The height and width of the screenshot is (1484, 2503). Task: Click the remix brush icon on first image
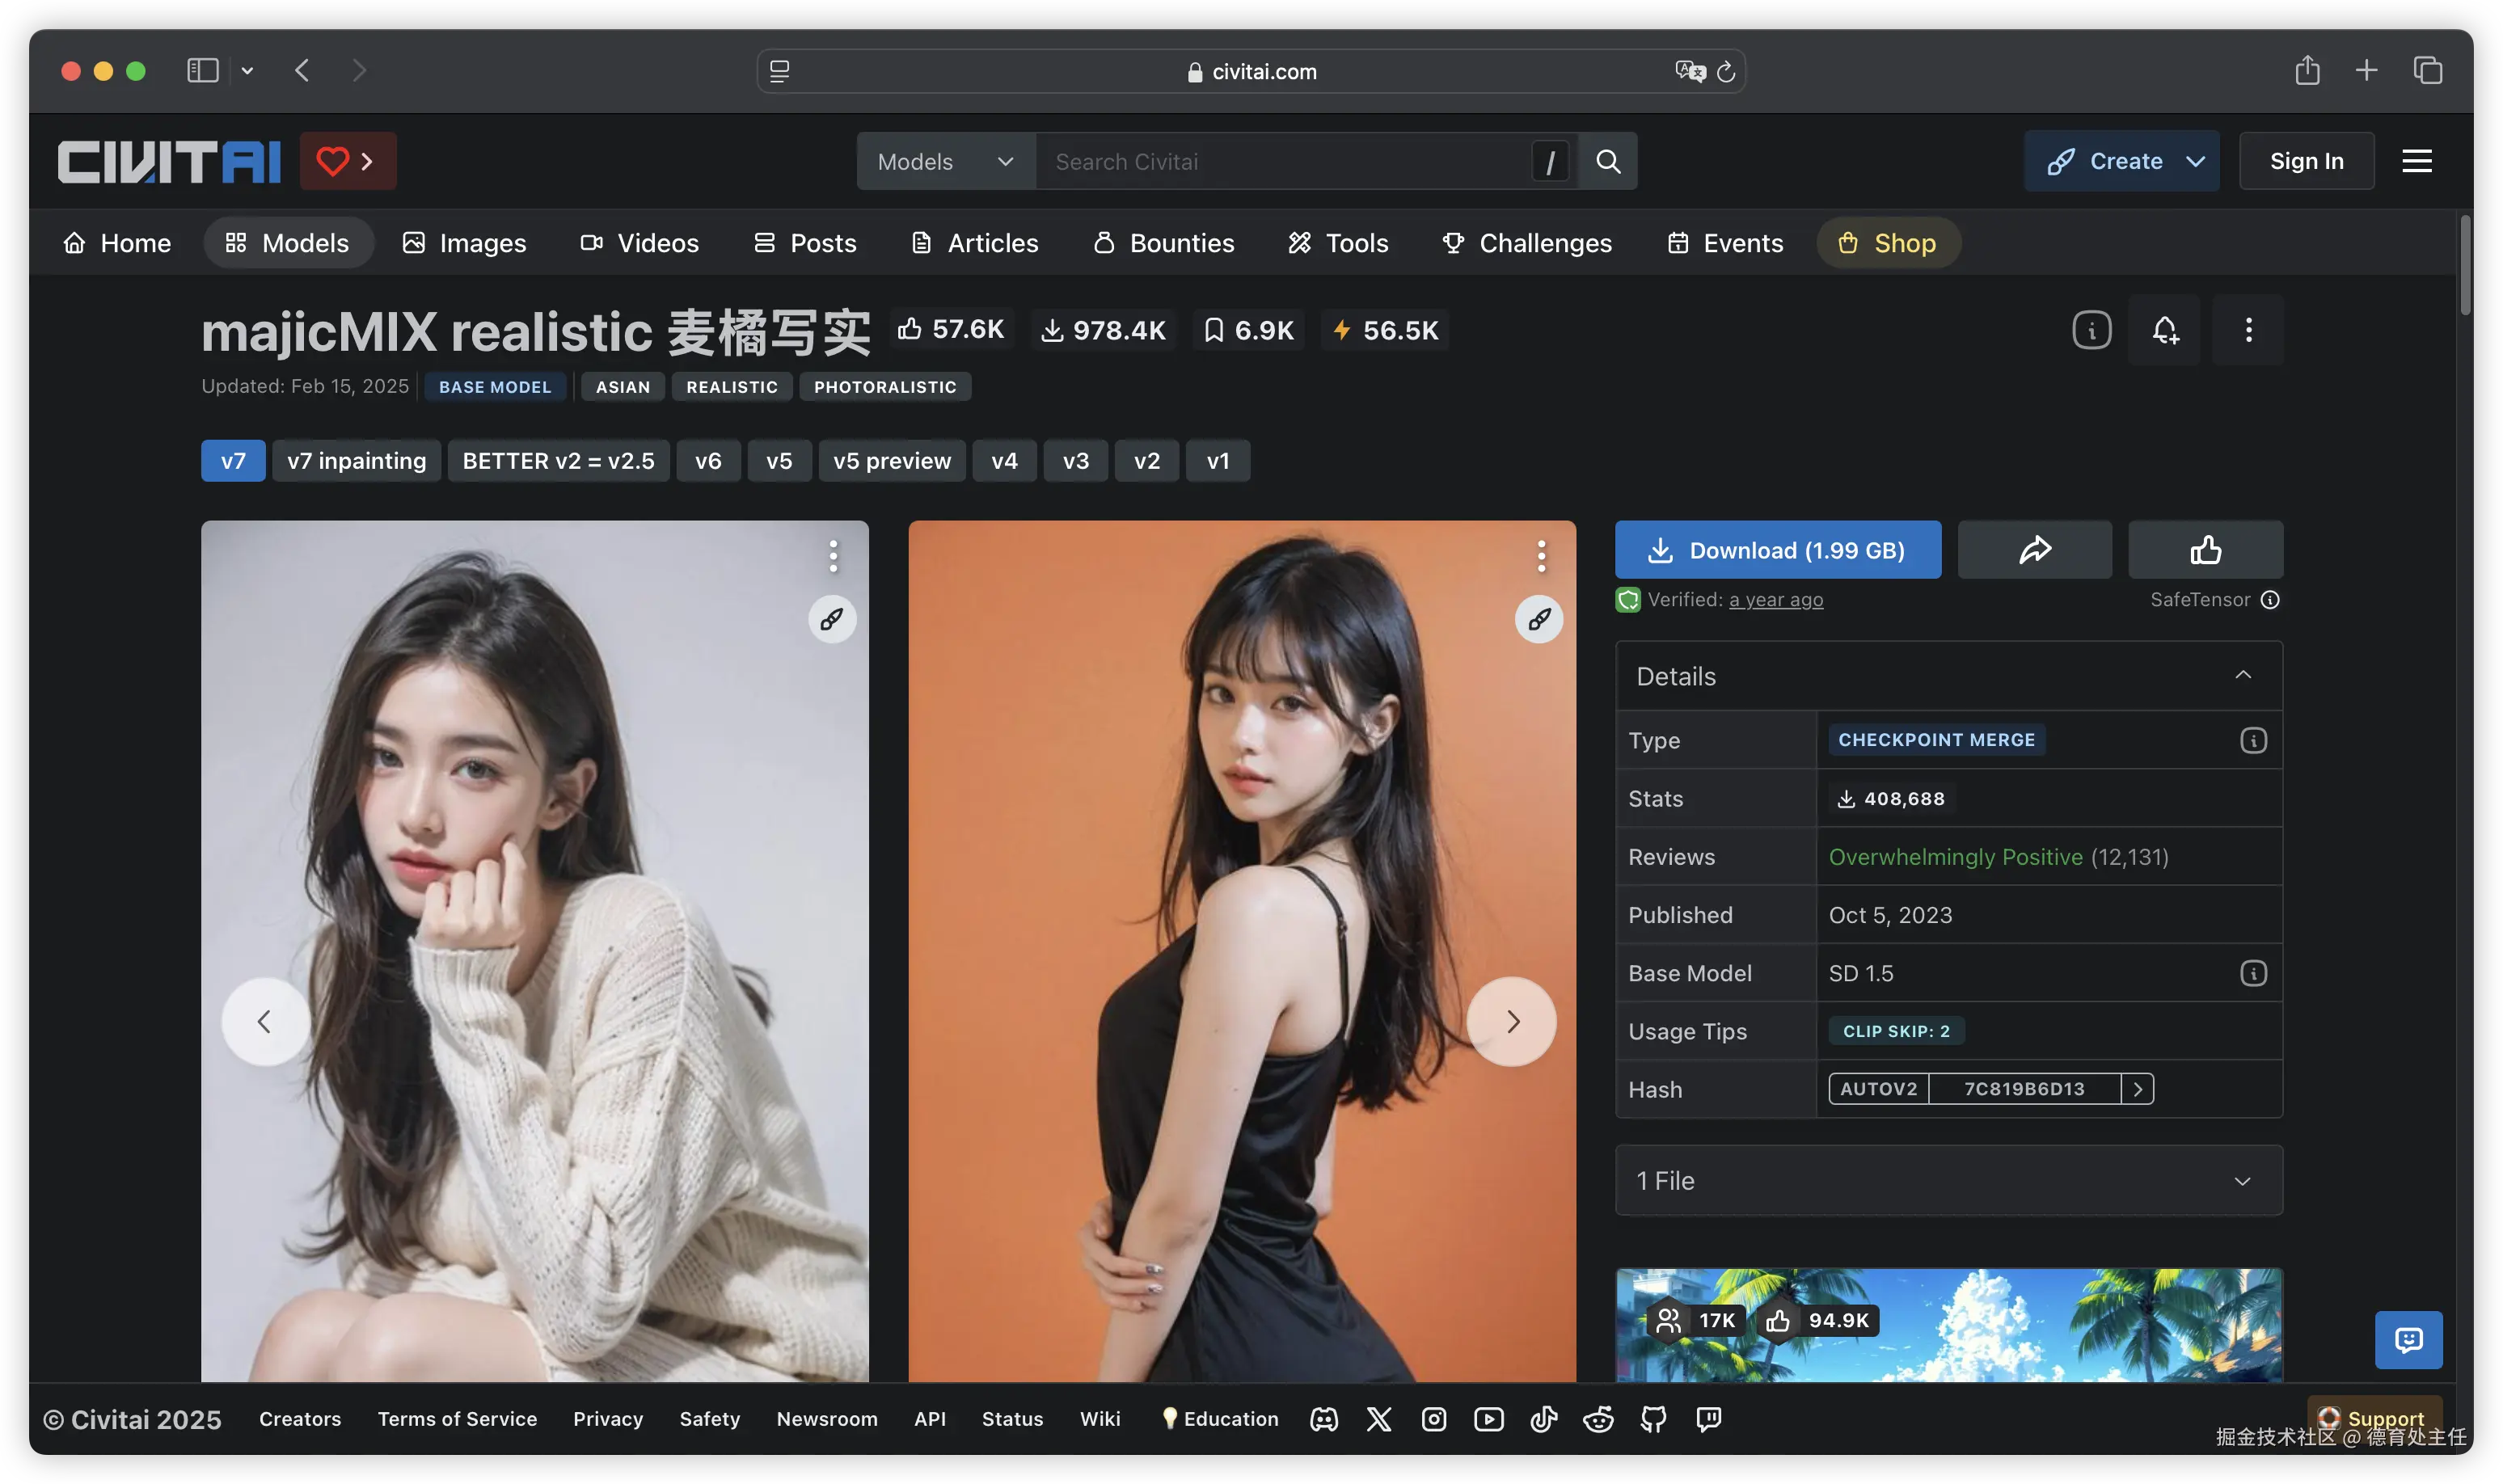832,619
